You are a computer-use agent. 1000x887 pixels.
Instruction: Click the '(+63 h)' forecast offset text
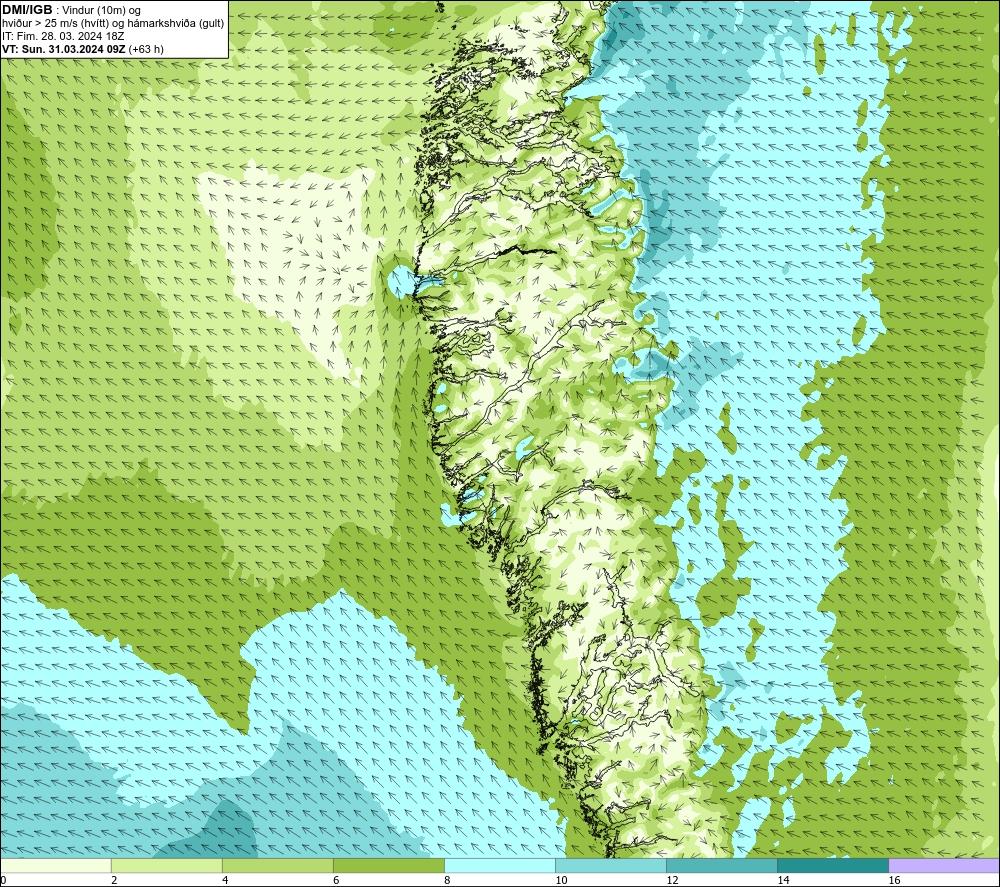(146, 49)
